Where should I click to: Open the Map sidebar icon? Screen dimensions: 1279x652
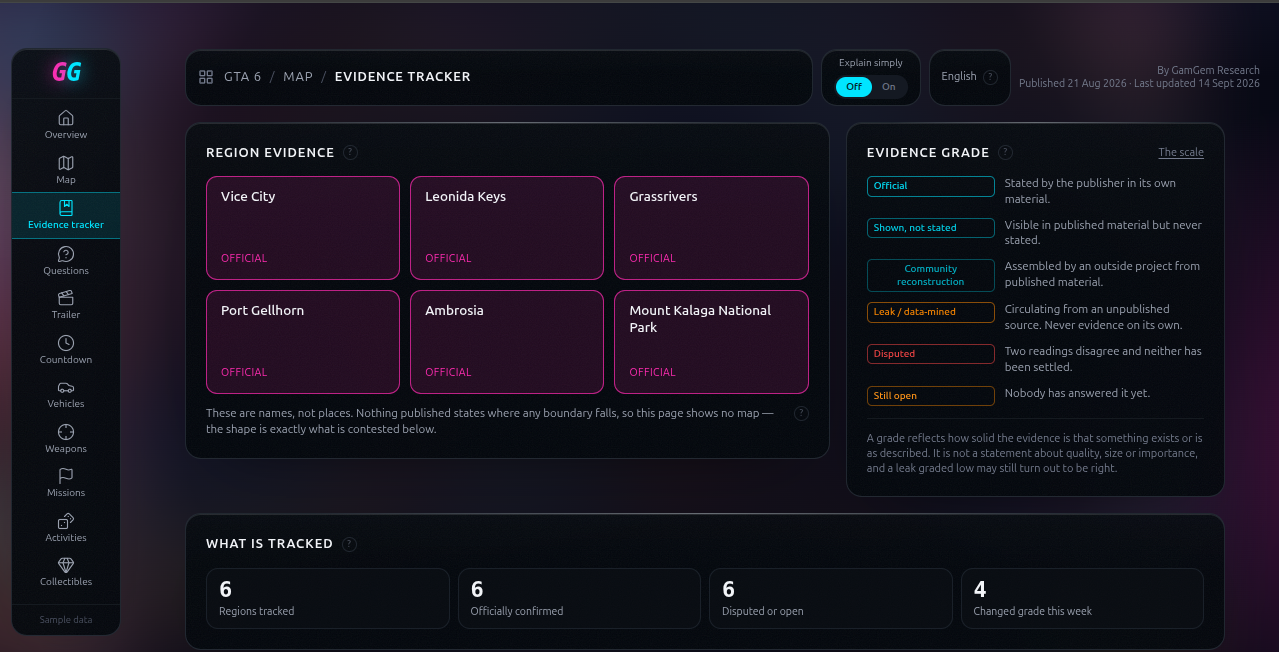point(66,163)
